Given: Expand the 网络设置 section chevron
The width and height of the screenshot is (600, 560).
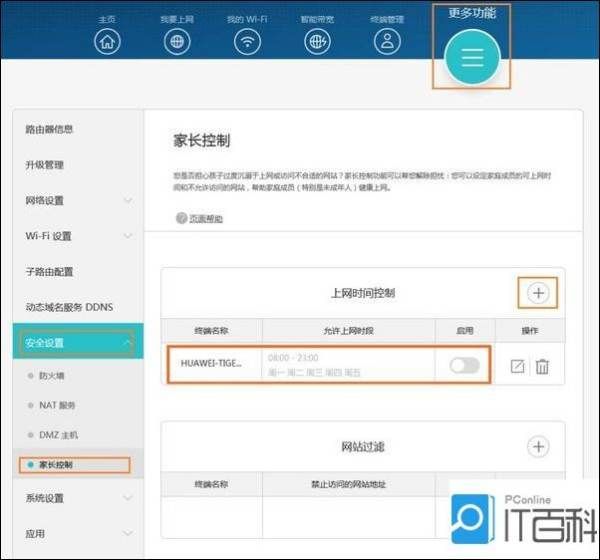Looking at the screenshot, I should [128, 200].
